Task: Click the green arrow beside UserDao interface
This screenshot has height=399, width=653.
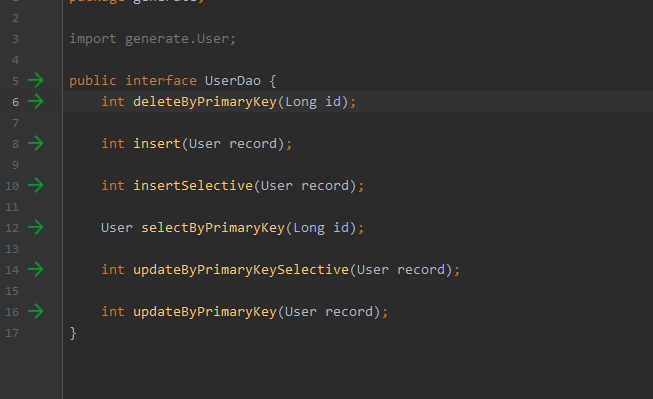Action: coord(36,80)
